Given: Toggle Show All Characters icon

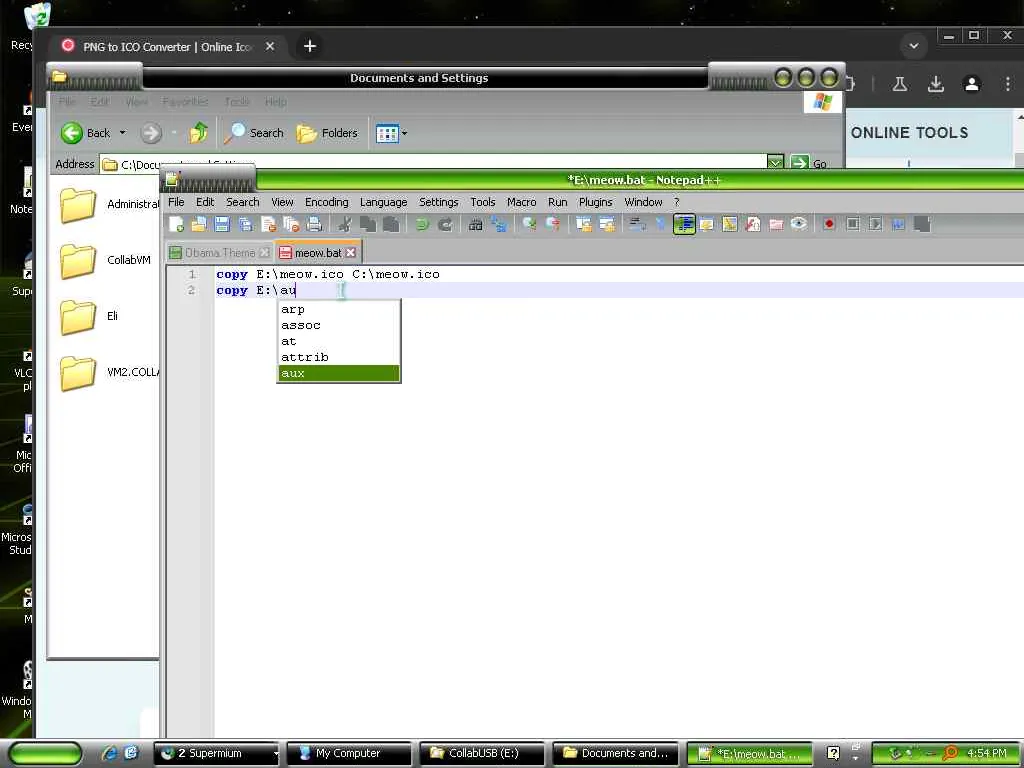Looking at the screenshot, I should click(660, 225).
